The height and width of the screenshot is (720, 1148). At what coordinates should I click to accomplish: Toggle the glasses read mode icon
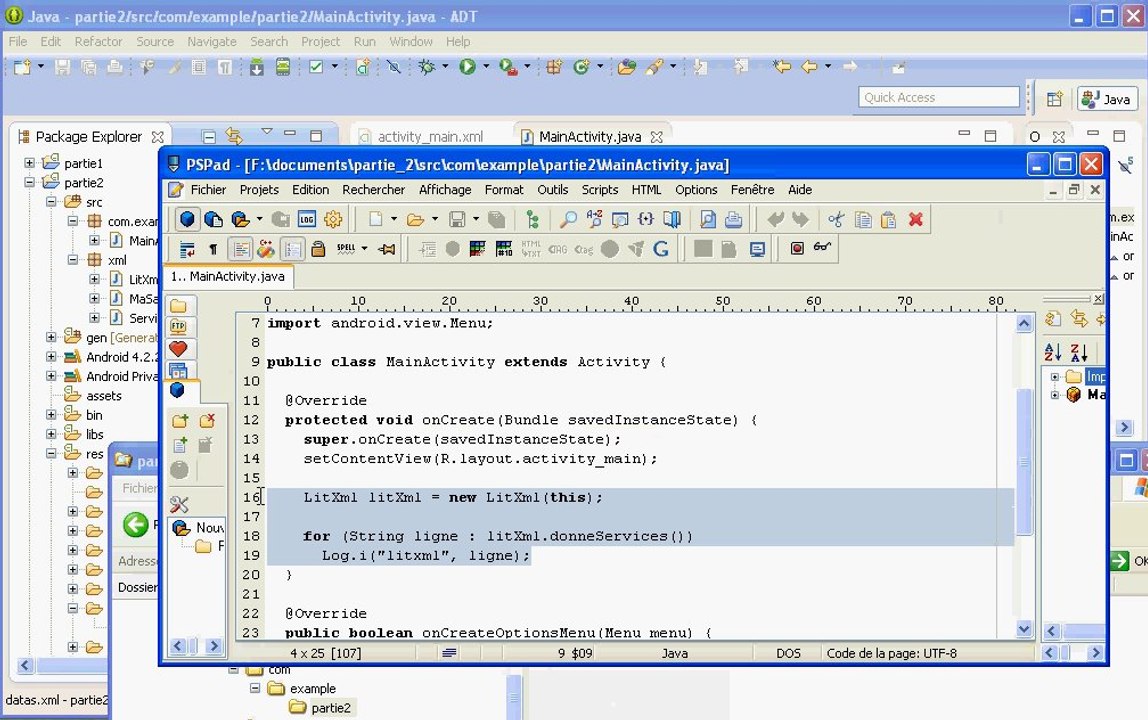(822, 248)
